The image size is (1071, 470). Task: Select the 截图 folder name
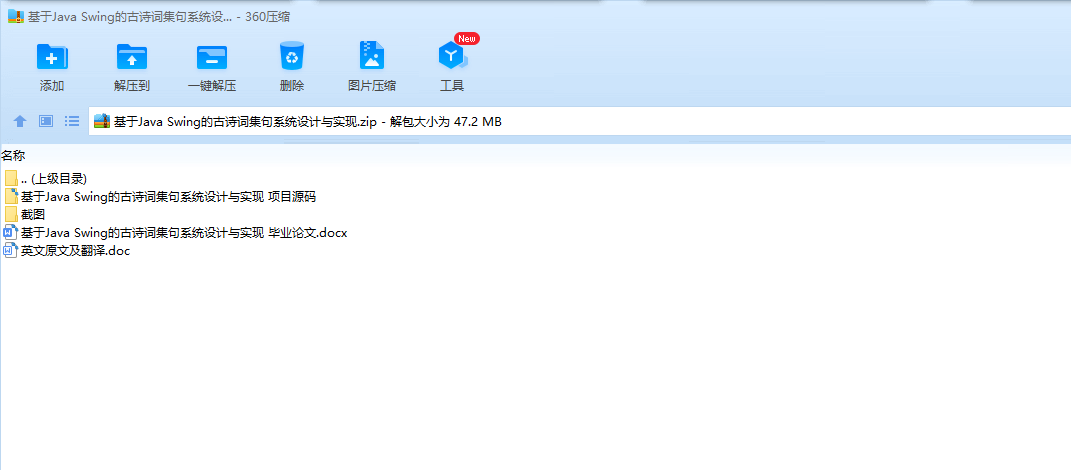(33, 215)
